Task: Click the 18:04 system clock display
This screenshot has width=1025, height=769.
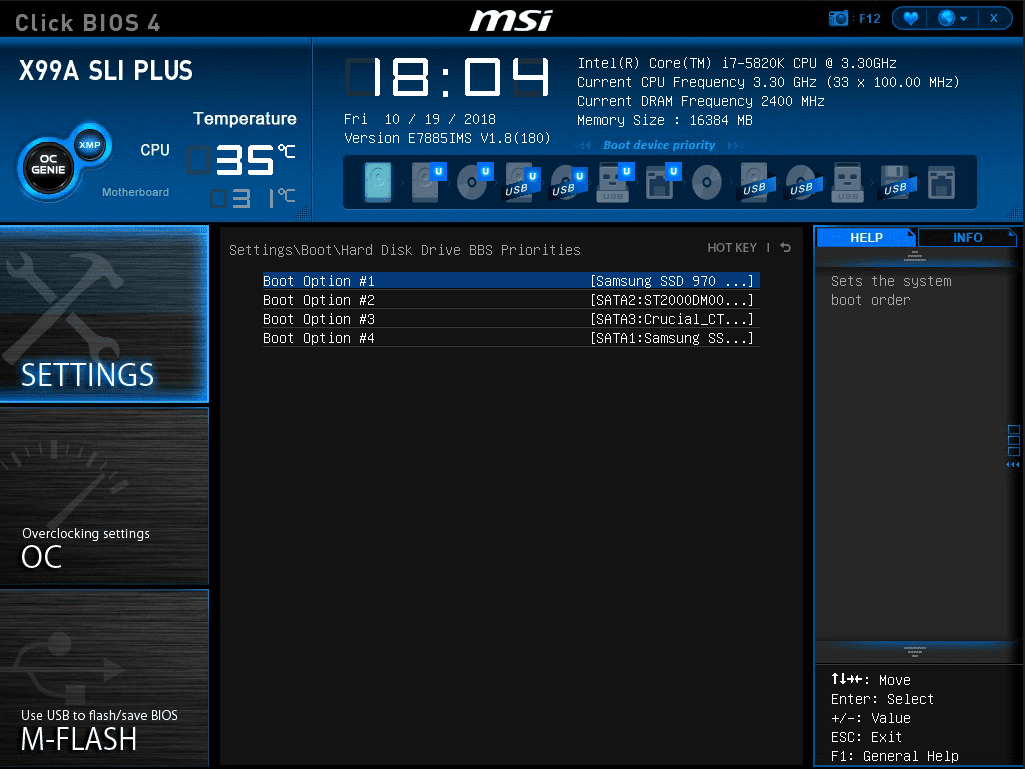Action: point(447,78)
